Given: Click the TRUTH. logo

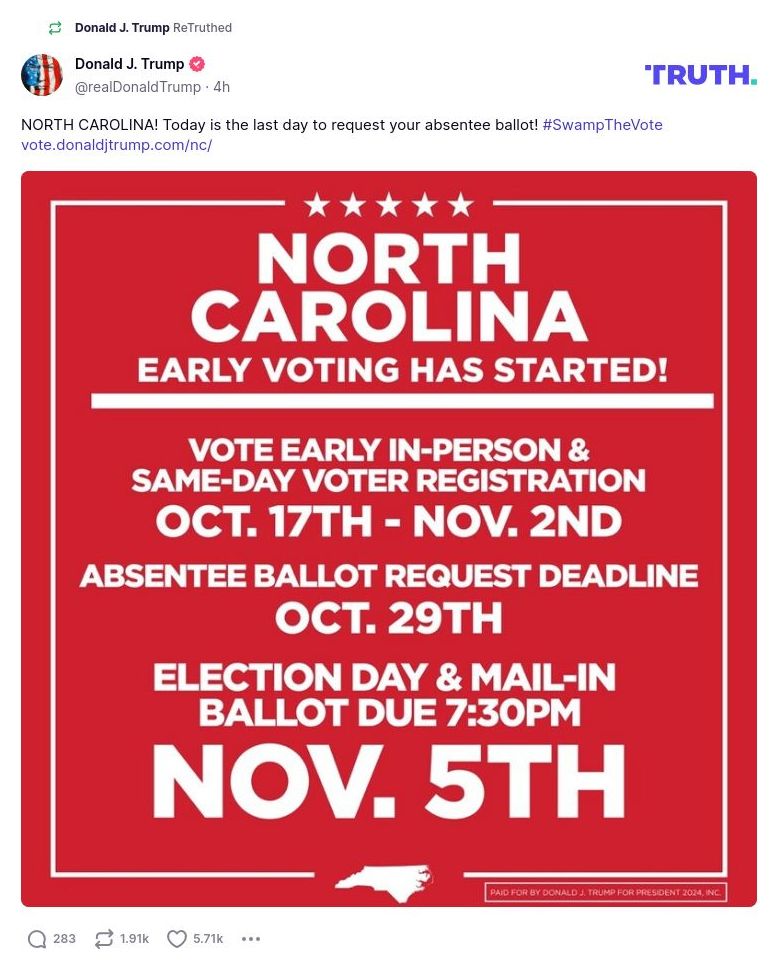Looking at the screenshot, I should [x=700, y=75].
